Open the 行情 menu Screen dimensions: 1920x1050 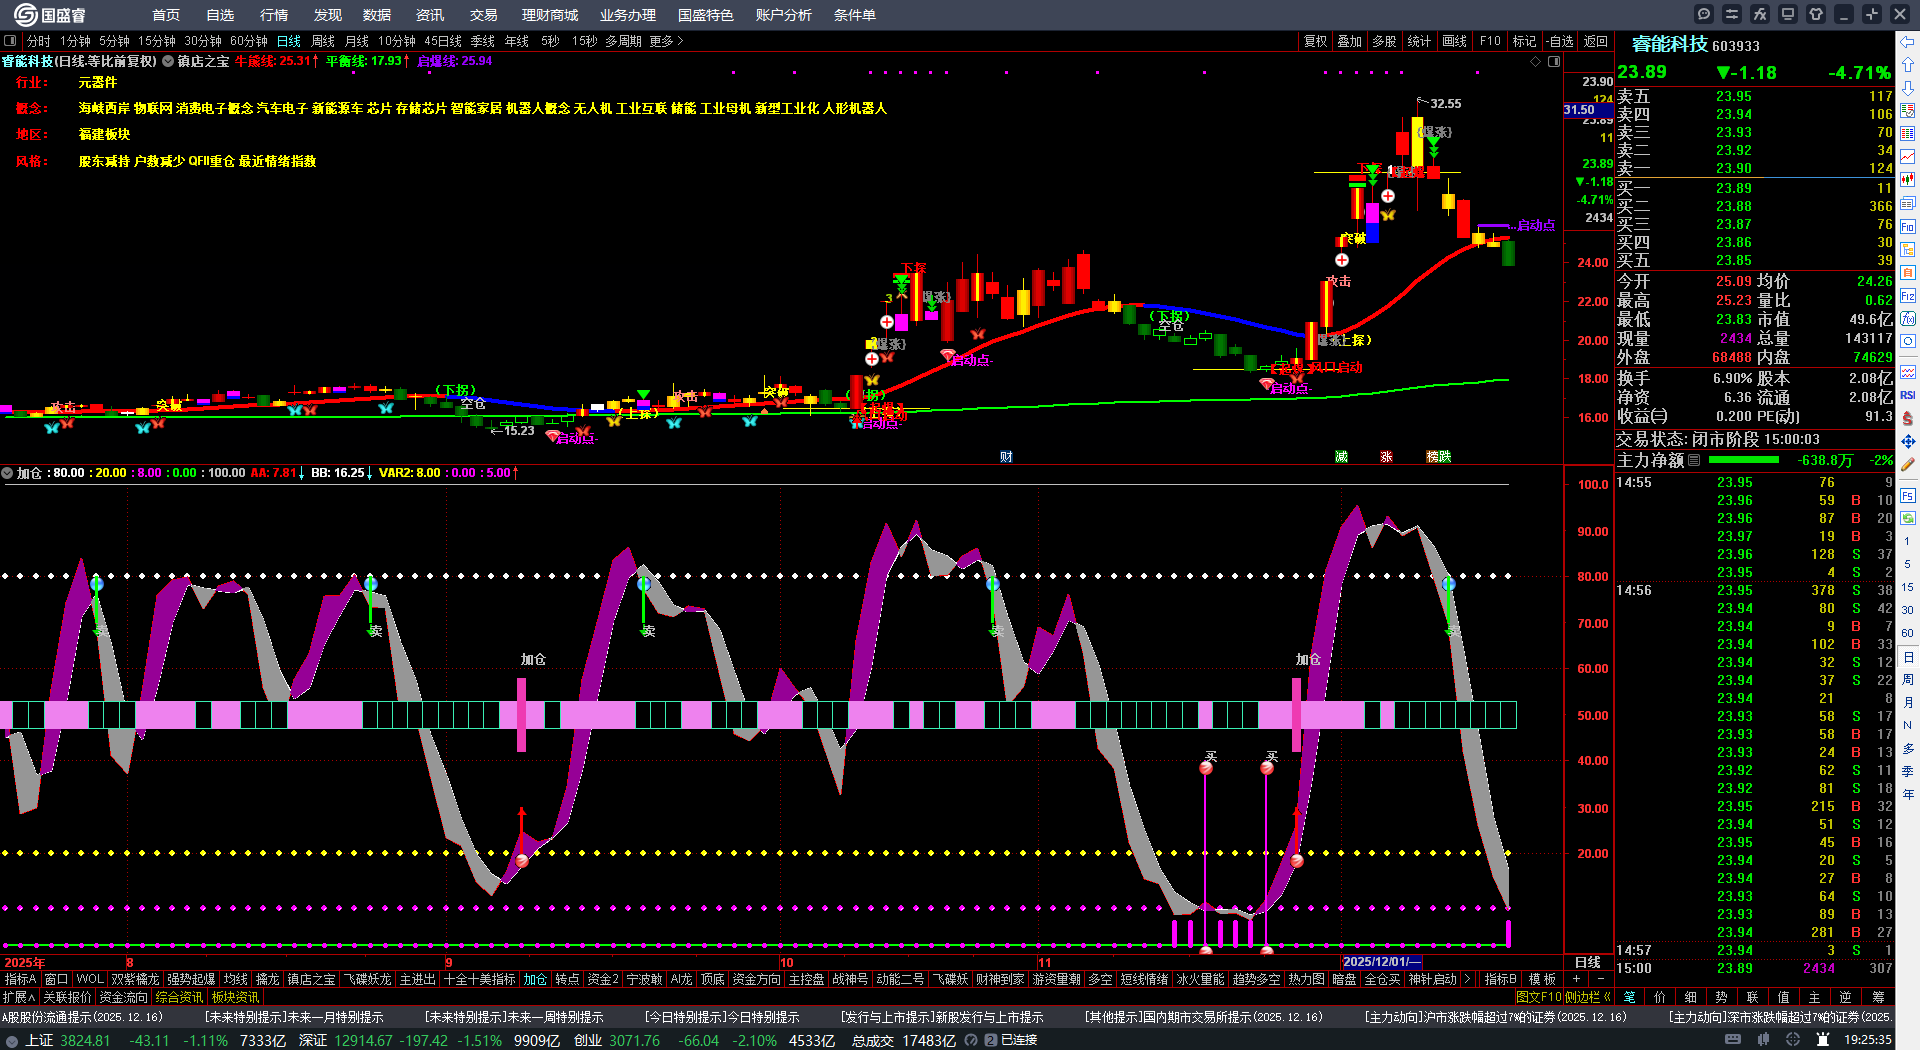274,15
